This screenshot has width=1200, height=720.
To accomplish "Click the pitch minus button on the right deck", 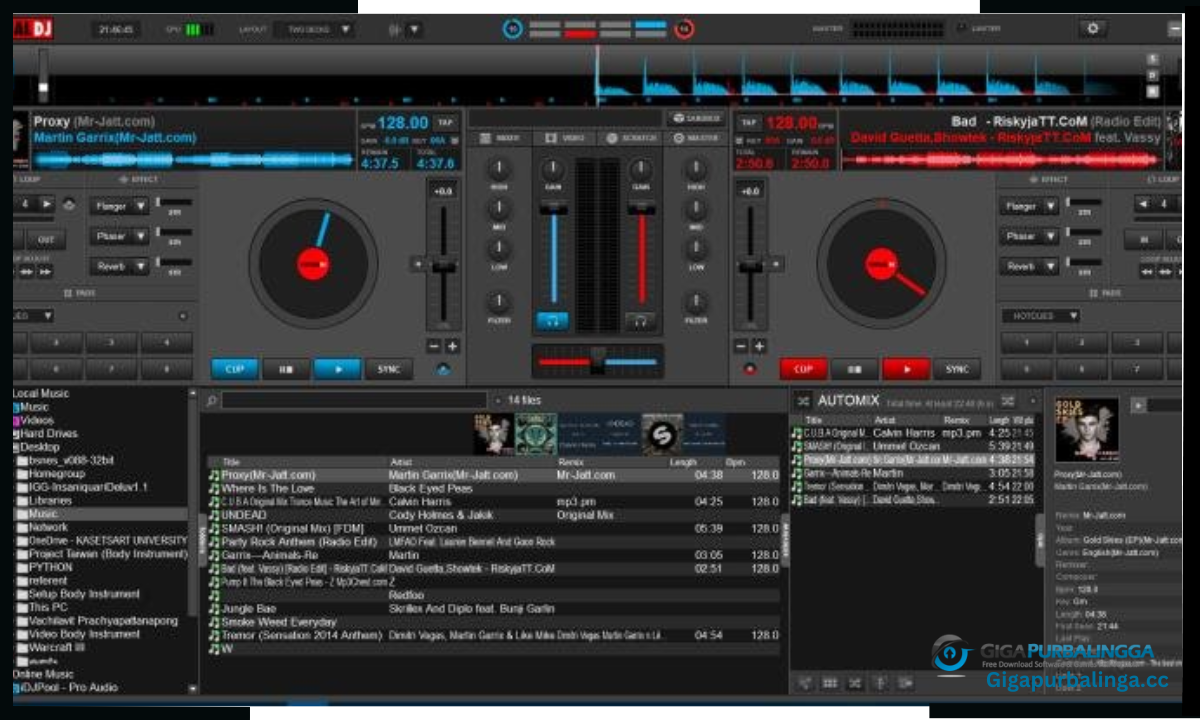I will [743, 346].
